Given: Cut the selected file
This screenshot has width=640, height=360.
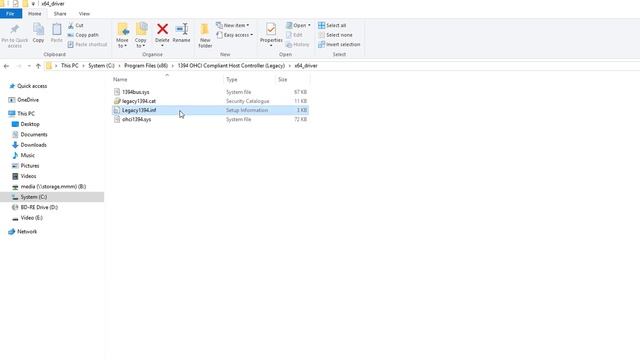Looking at the screenshot, I should pyautogui.click(x=76, y=25).
